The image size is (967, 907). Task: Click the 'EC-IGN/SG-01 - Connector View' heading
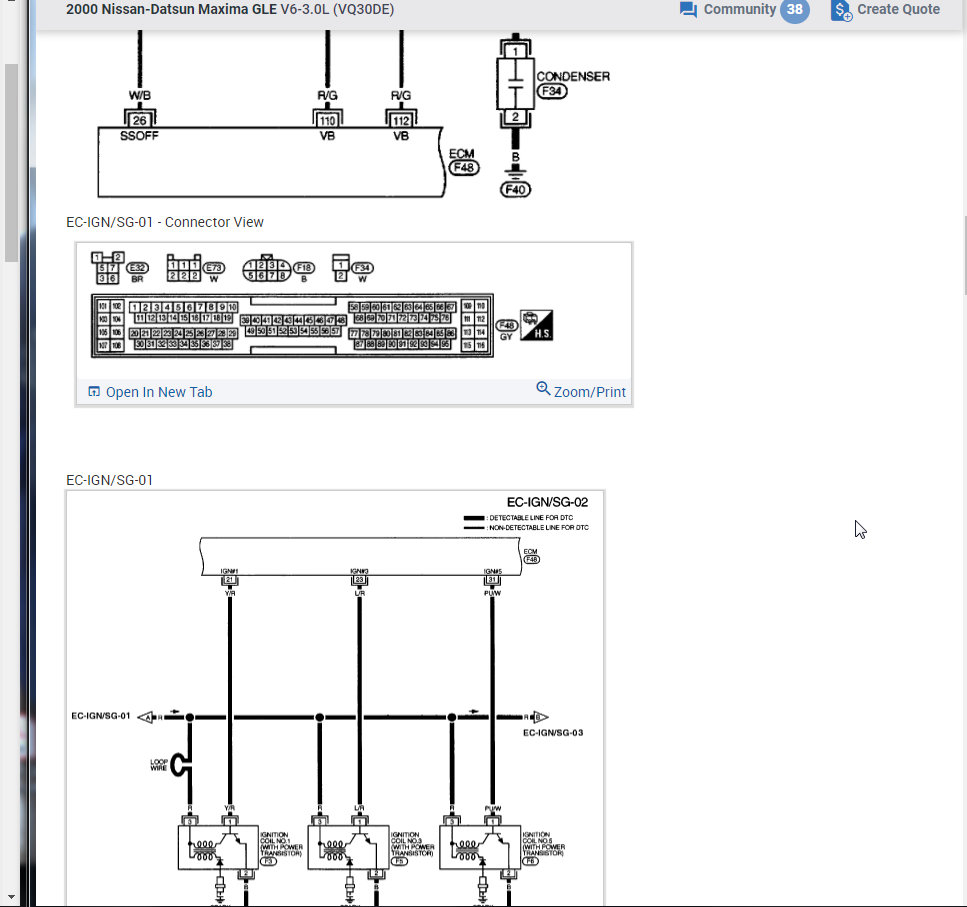tap(165, 222)
